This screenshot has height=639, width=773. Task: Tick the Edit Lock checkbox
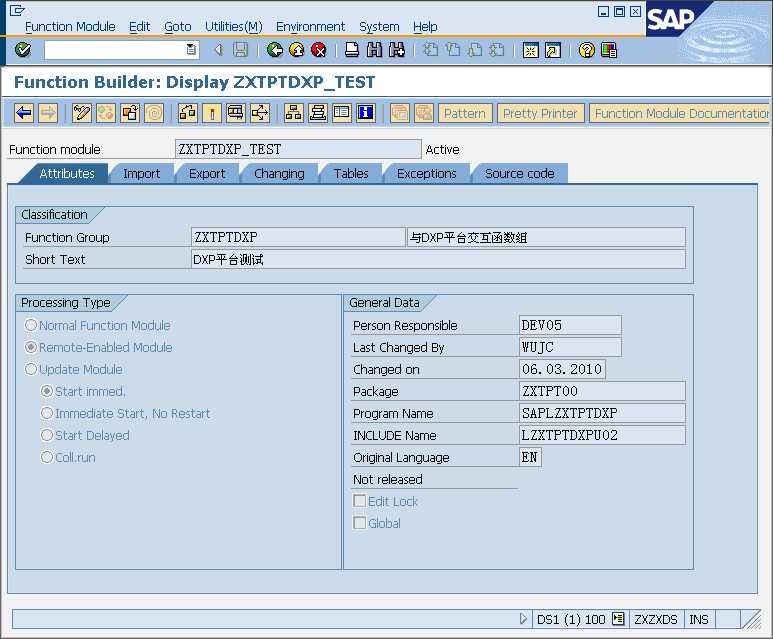(359, 501)
